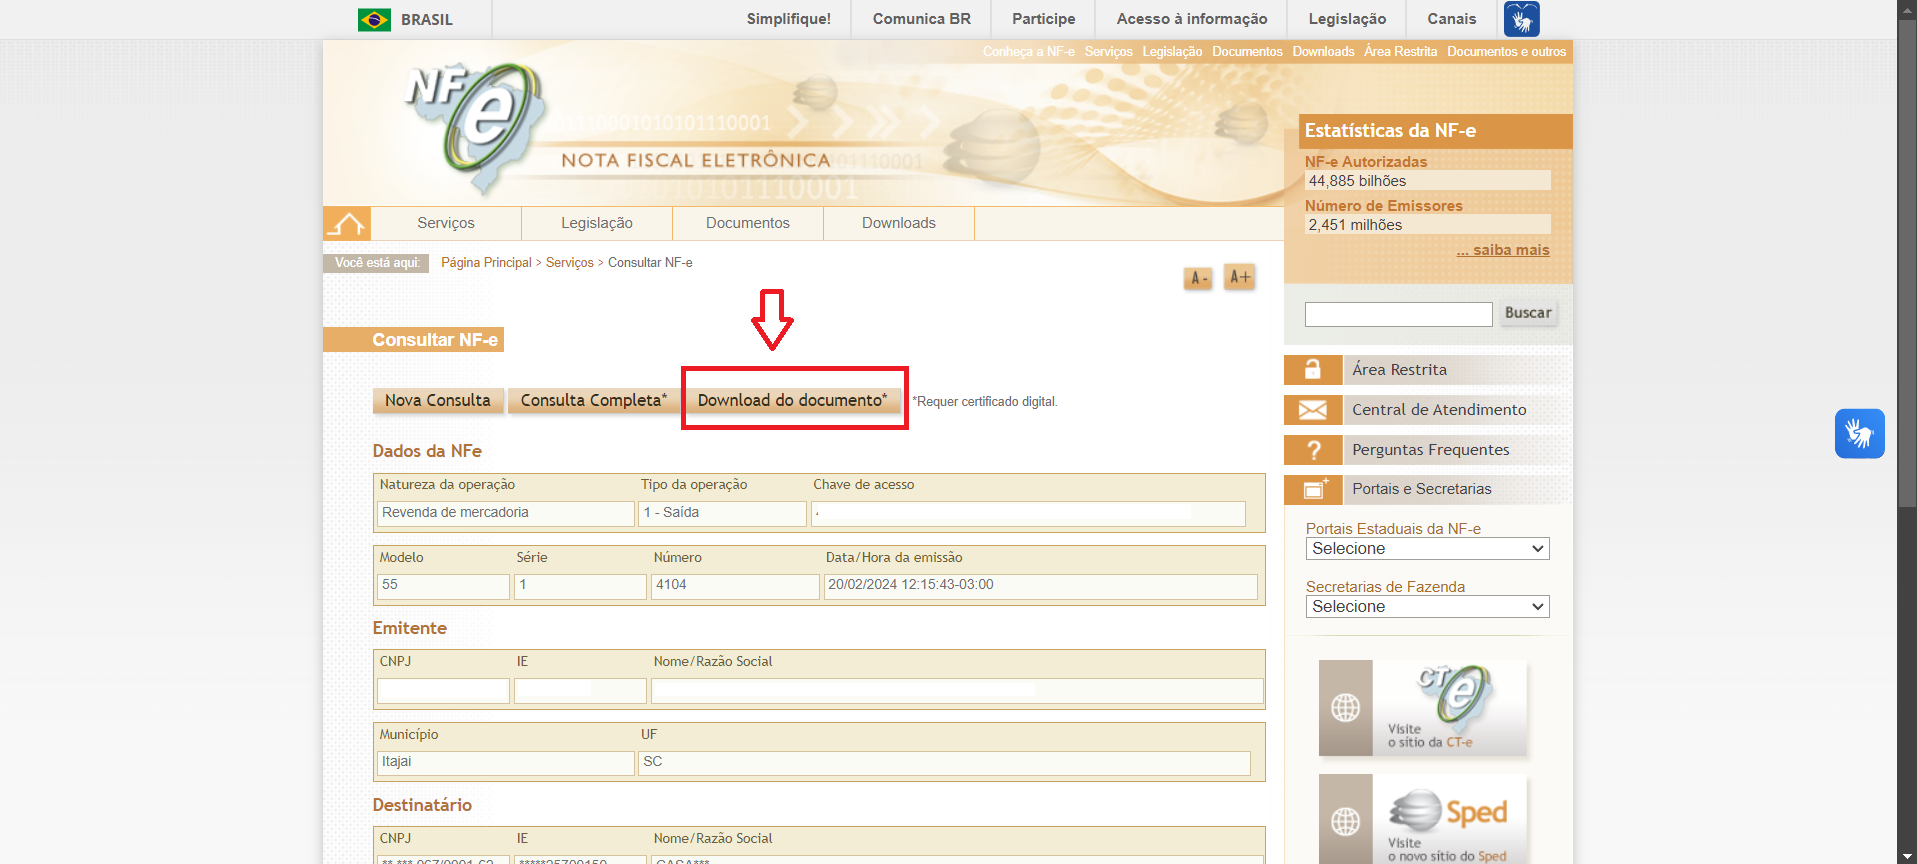Increase font size with A+ button
Viewport: 1917px width, 864px height.
(x=1239, y=277)
